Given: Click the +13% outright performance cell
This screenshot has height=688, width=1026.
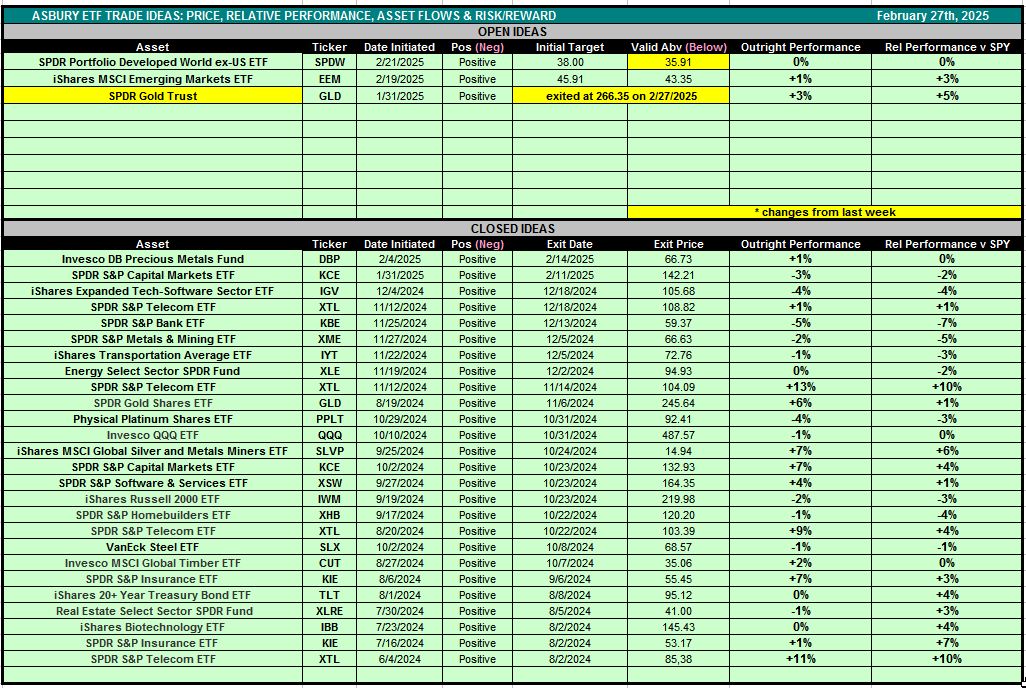Looking at the screenshot, I should [800, 387].
